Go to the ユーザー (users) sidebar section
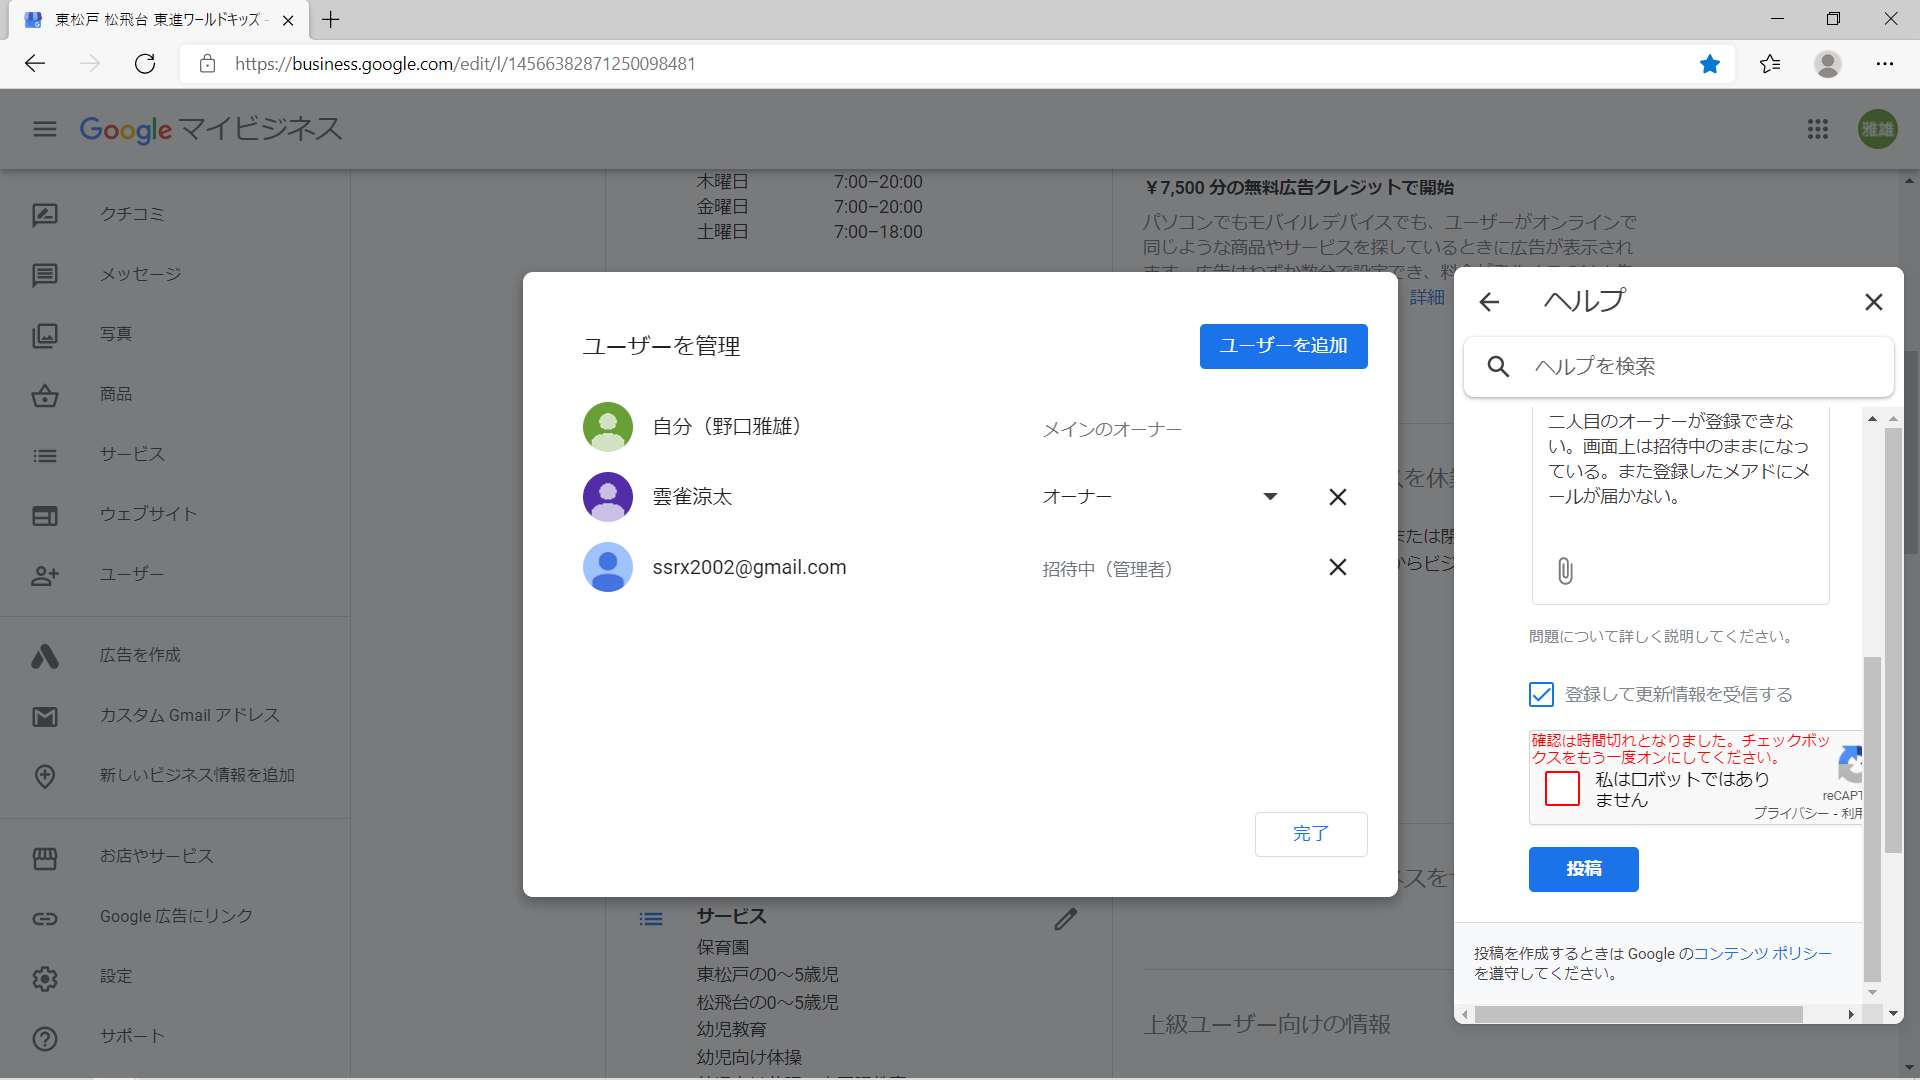This screenshot has height=1080, width=1920. [130, 574]
